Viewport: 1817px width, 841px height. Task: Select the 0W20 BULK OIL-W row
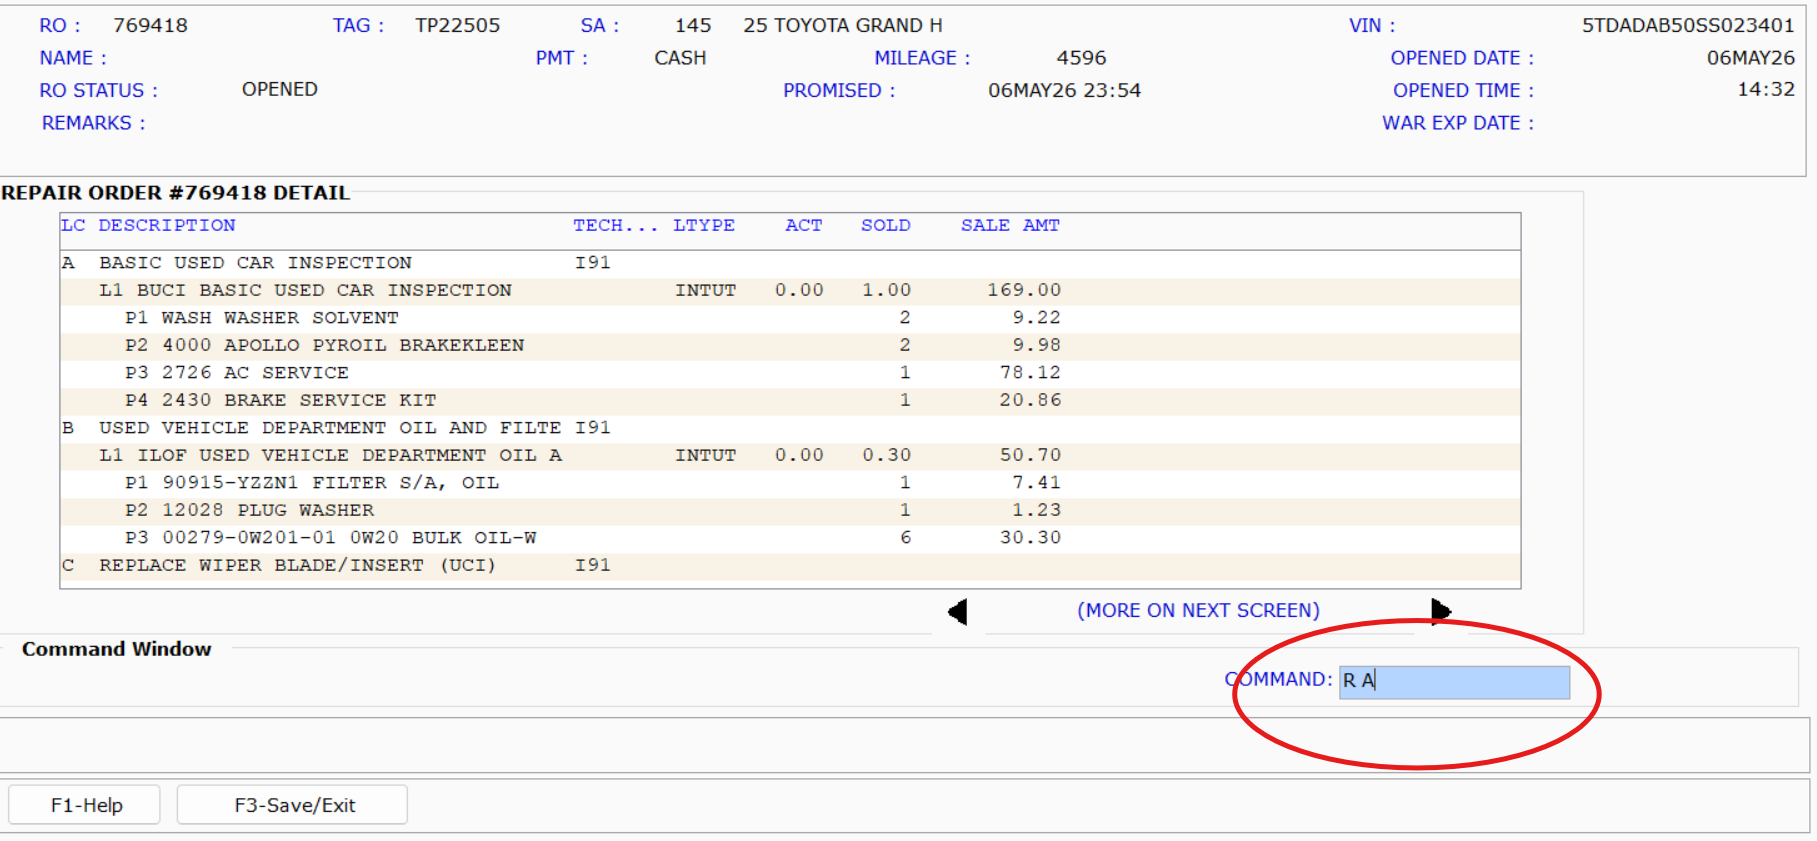click(x=790, y=538)
